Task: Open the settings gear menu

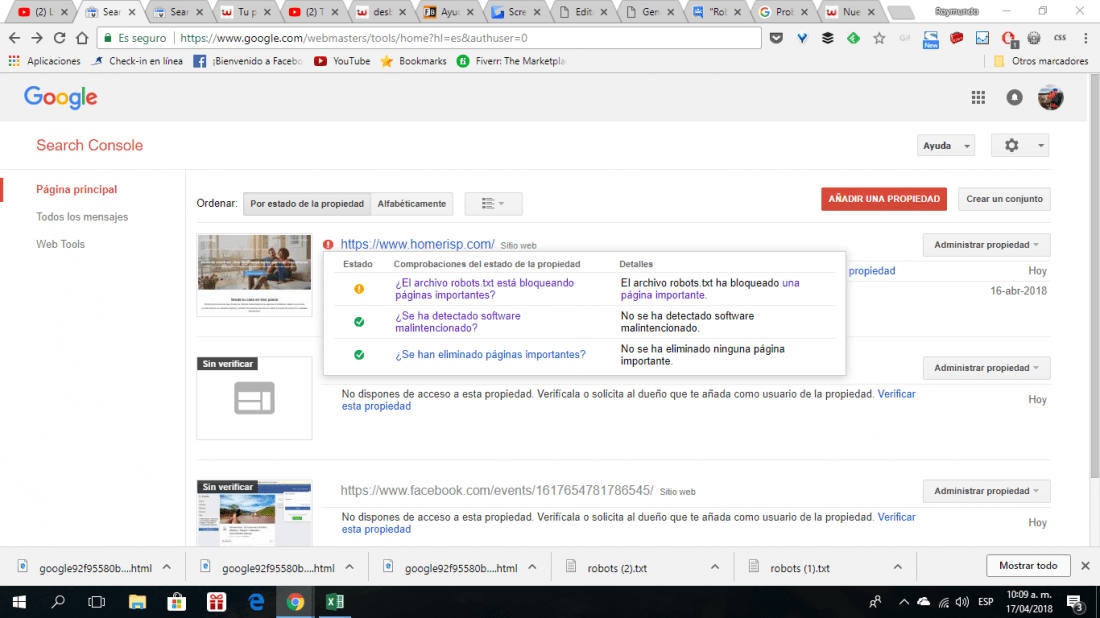Action: tap(1020, 145)
